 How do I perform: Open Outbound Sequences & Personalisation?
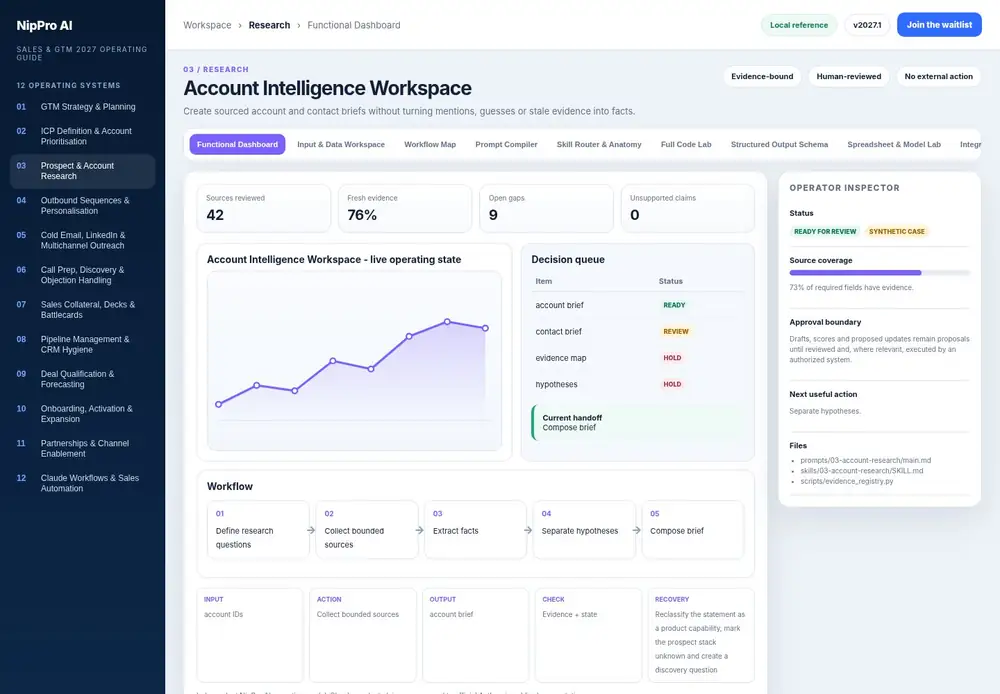coord(82,205)
